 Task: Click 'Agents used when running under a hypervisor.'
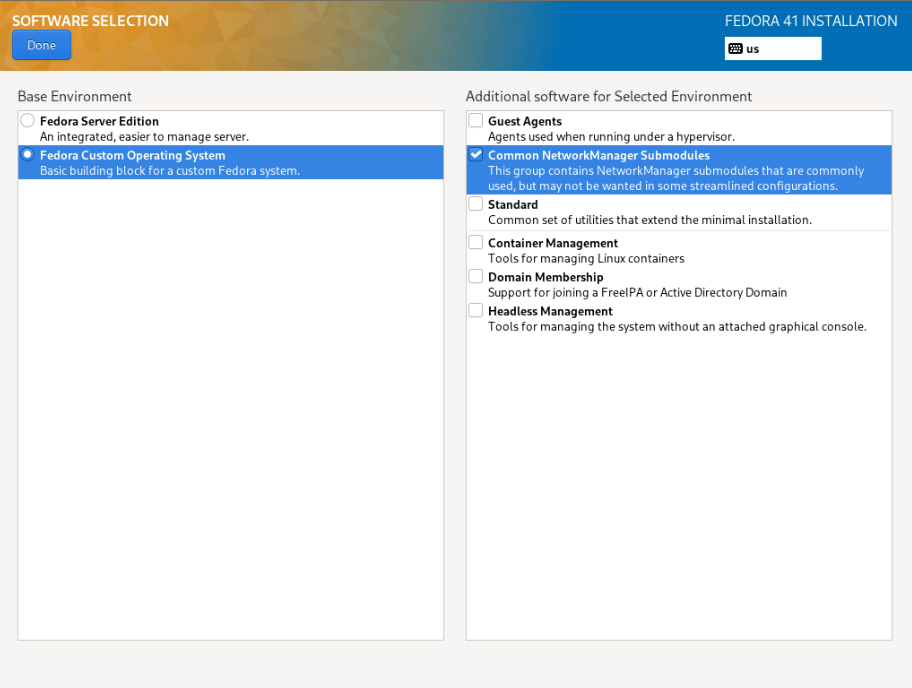(x=611, y=137)
